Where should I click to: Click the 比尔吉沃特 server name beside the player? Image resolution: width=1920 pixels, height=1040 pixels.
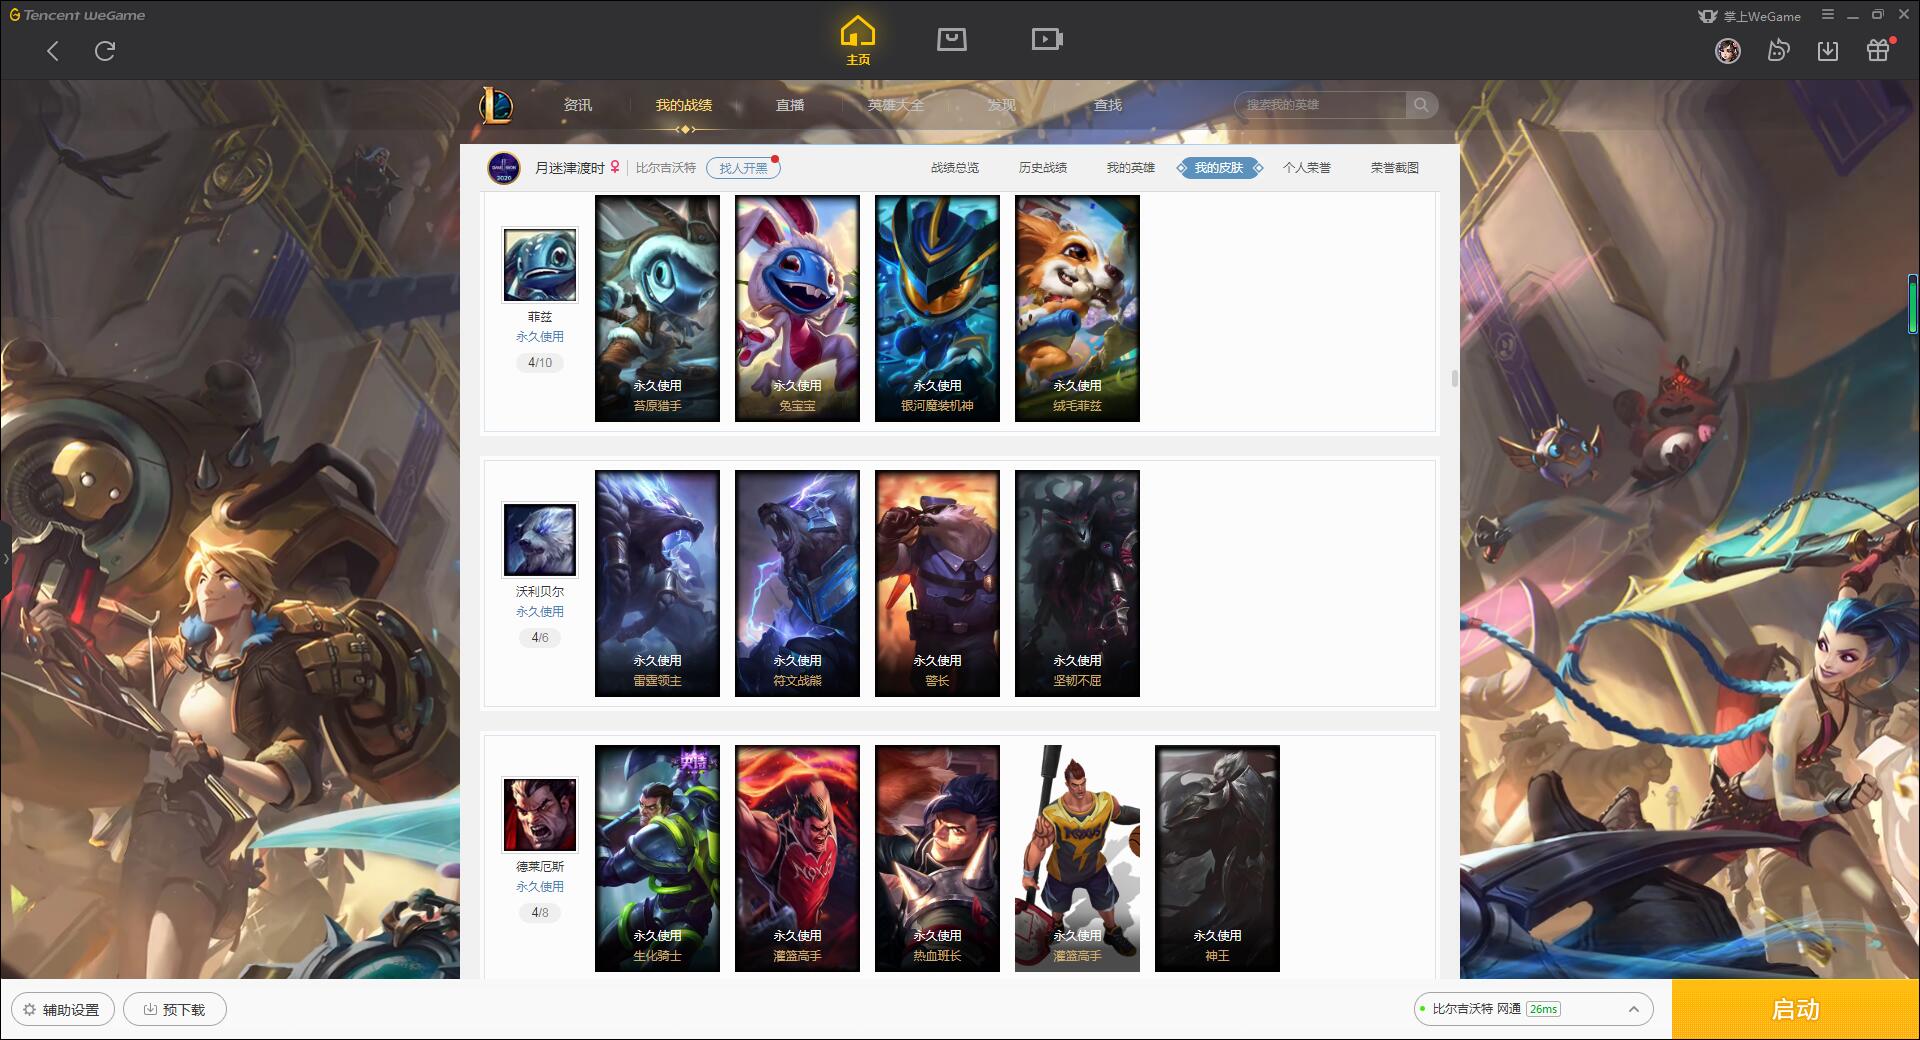tap(666, 168)
